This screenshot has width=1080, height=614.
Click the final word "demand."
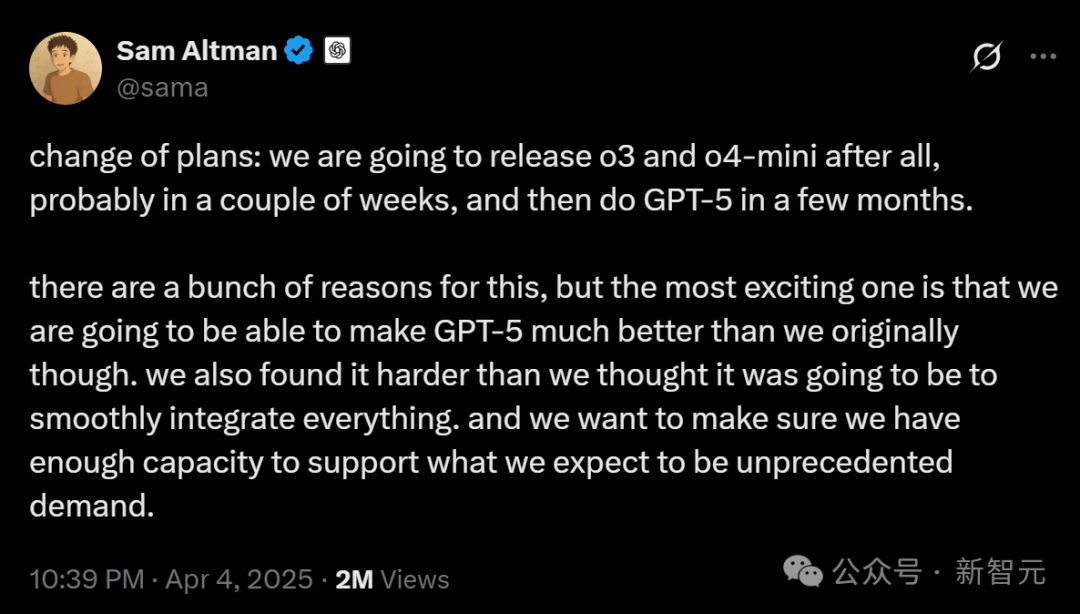92,506
